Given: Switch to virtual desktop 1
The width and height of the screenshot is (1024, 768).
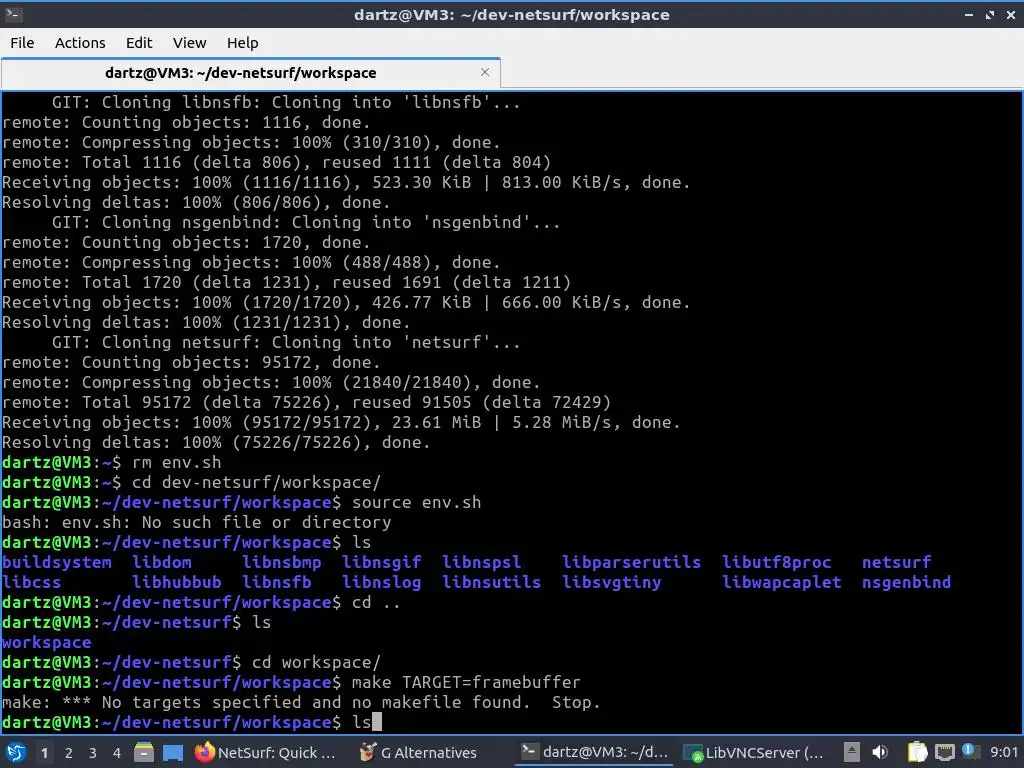Looking at the screenshot, I should [x=44, y=753].
